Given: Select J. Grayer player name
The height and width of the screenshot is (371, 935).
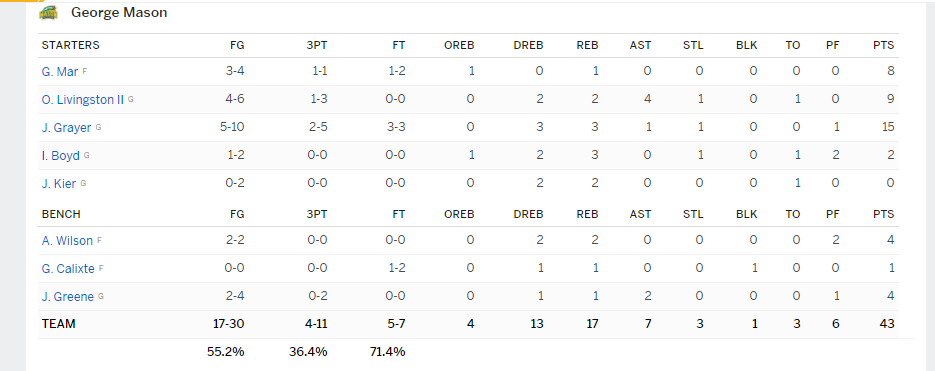Looking at the screenshot, I should tap(67, 128).
